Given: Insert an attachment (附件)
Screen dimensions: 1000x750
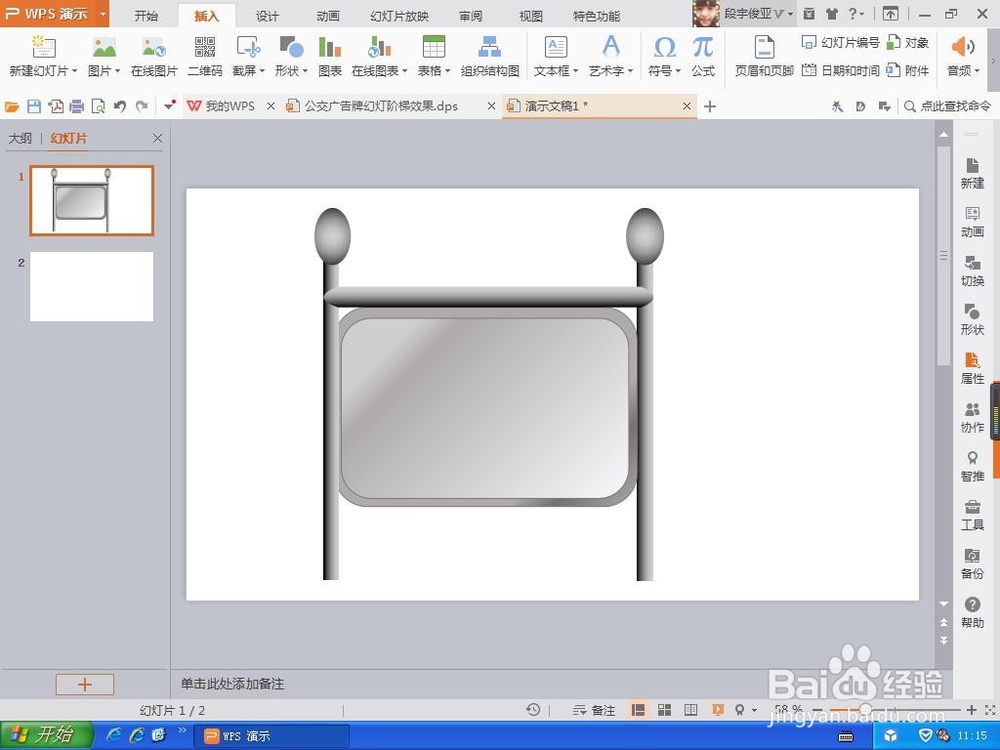Looking at the screenshot, I should click(908, 70).
